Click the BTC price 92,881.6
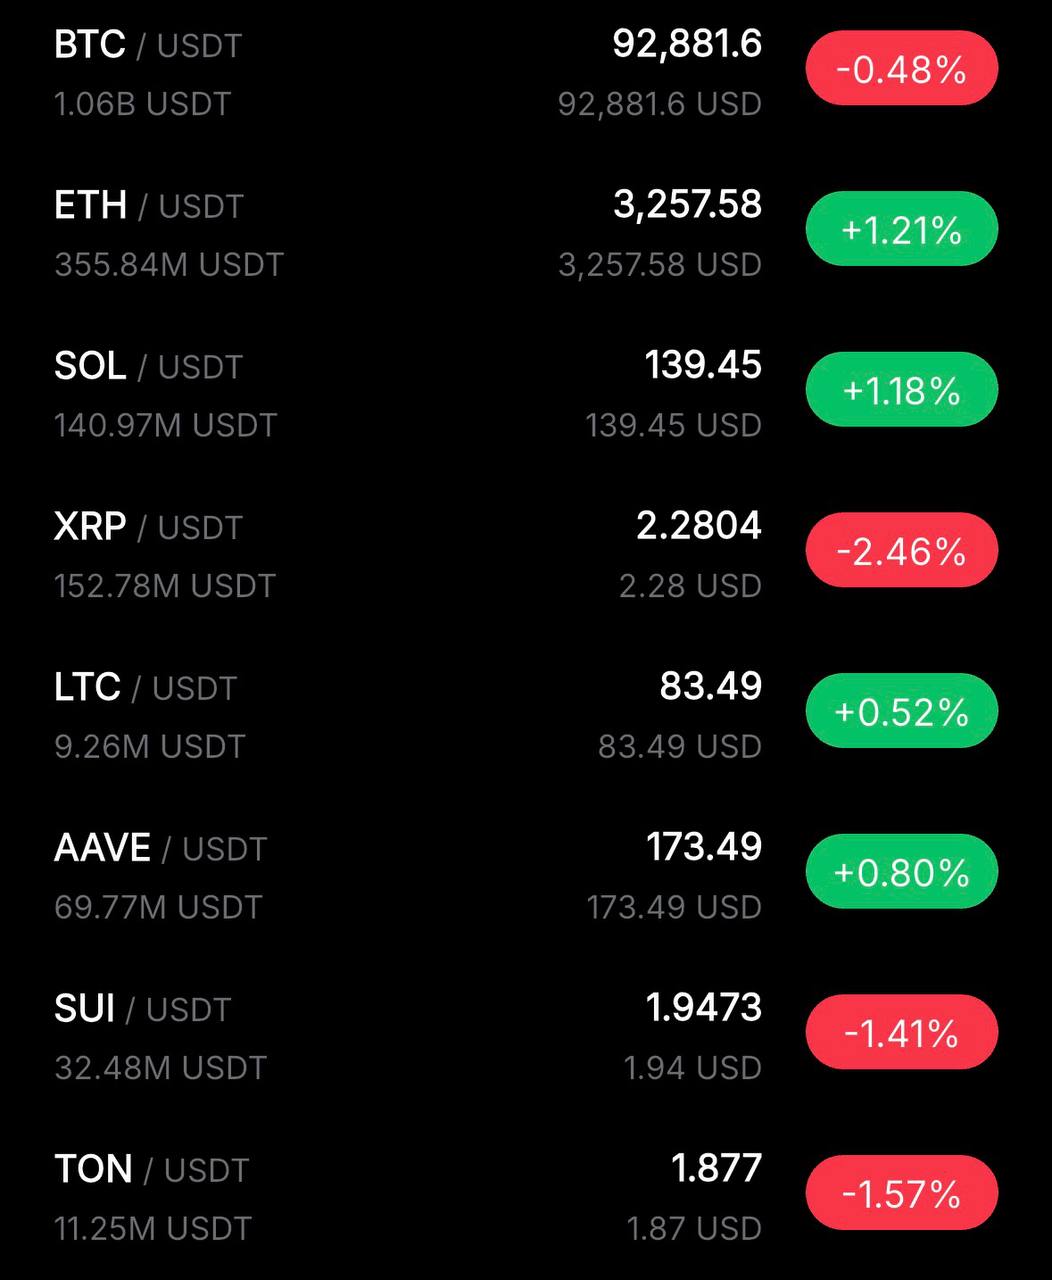Screen dimensions: 1052x1280 tap(687, 44)
